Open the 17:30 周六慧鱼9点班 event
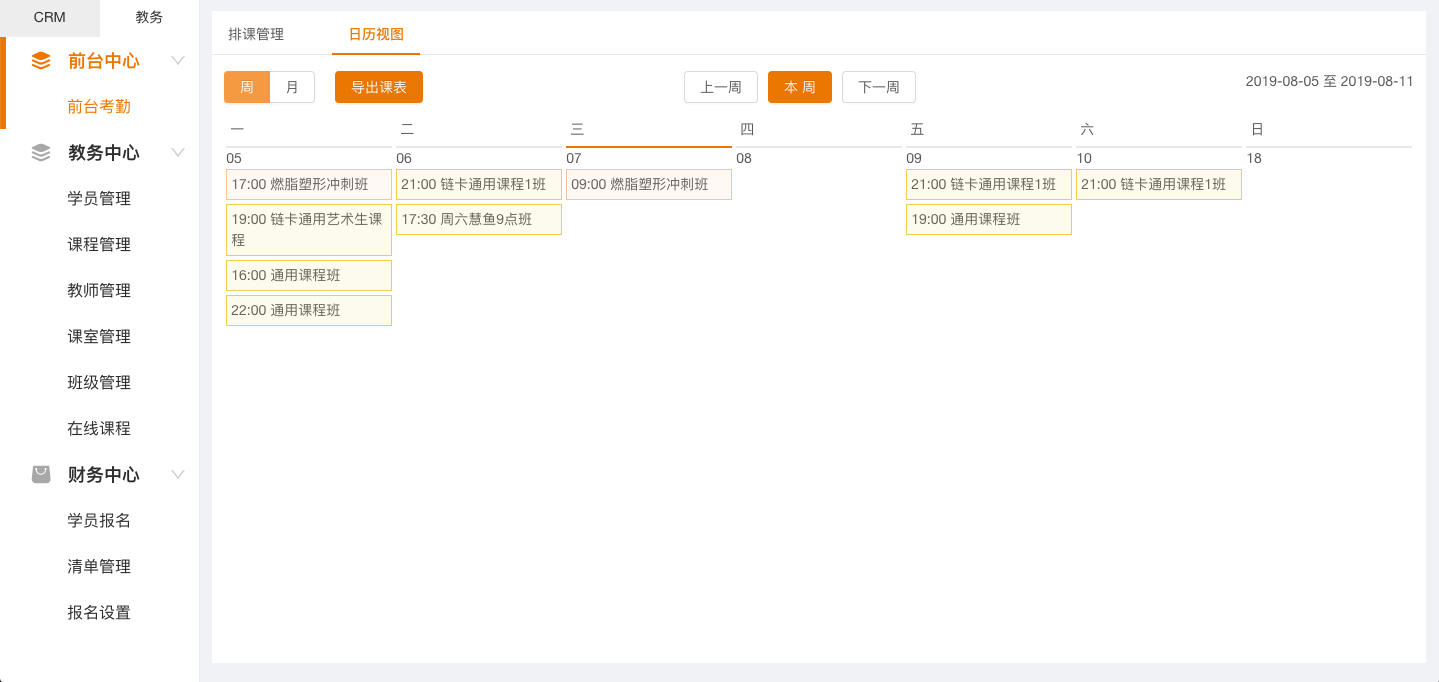The image size is (1439, 682). coord(479,219)
